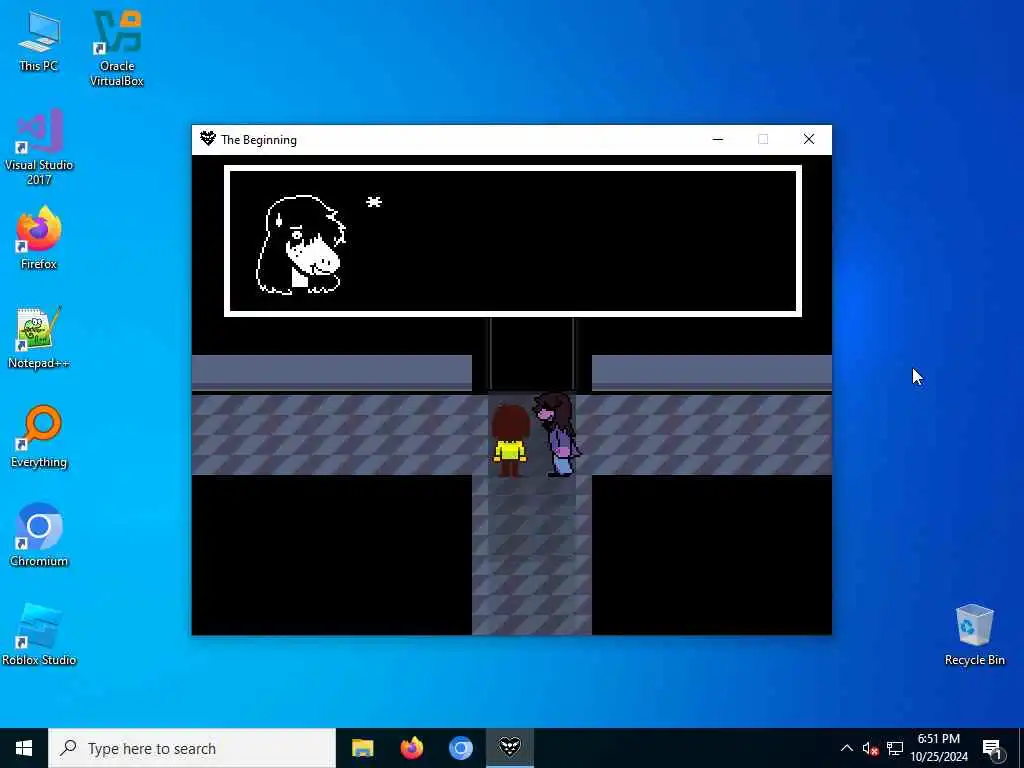
Task: Launch Oracle VirtualBox shortcut
Action: [117, 48]
